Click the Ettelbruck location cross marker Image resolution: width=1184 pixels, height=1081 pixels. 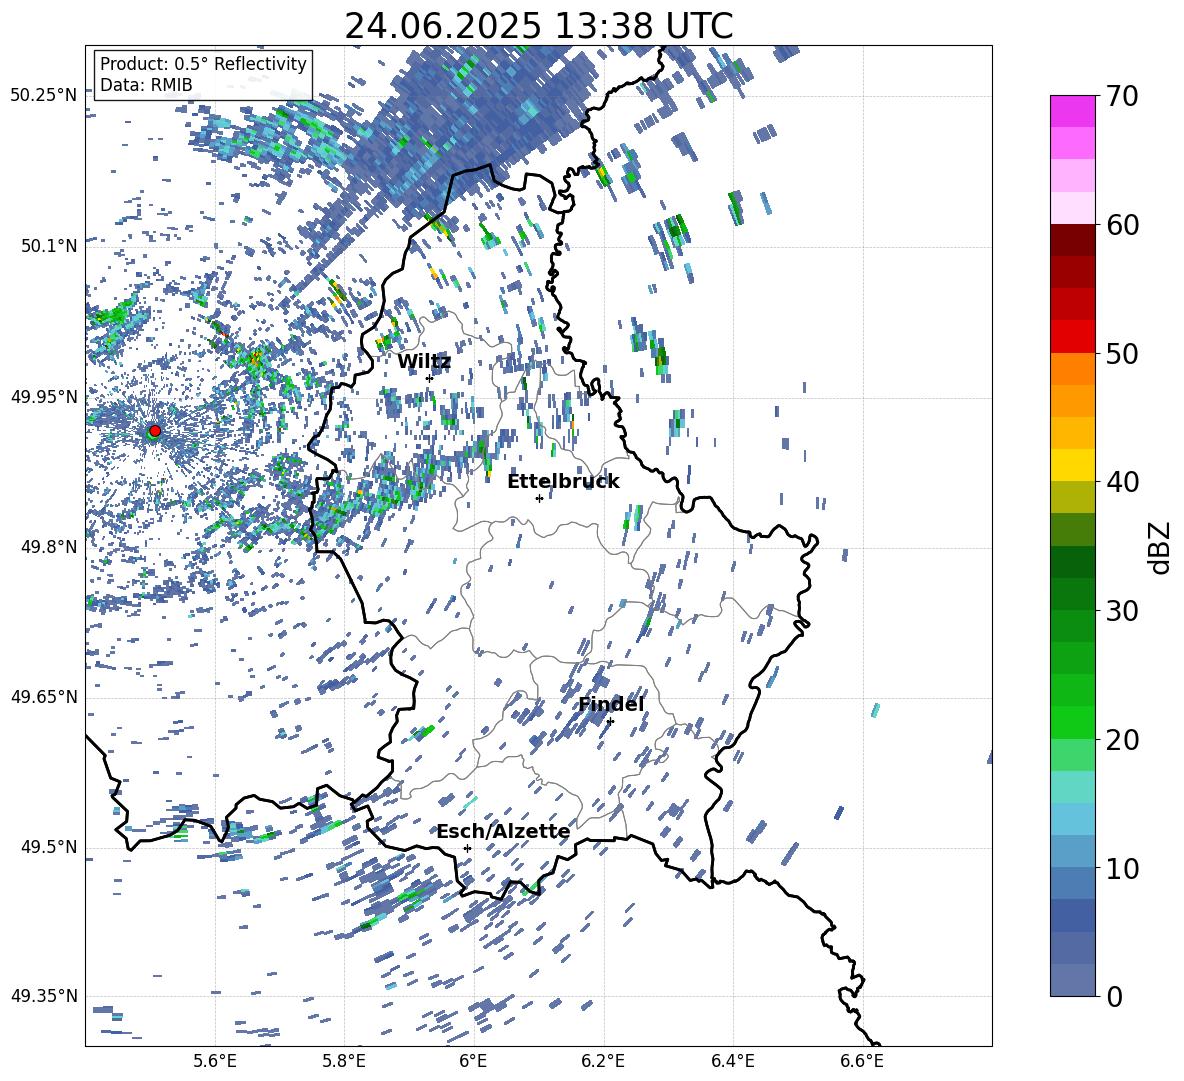tap(539, 498)
